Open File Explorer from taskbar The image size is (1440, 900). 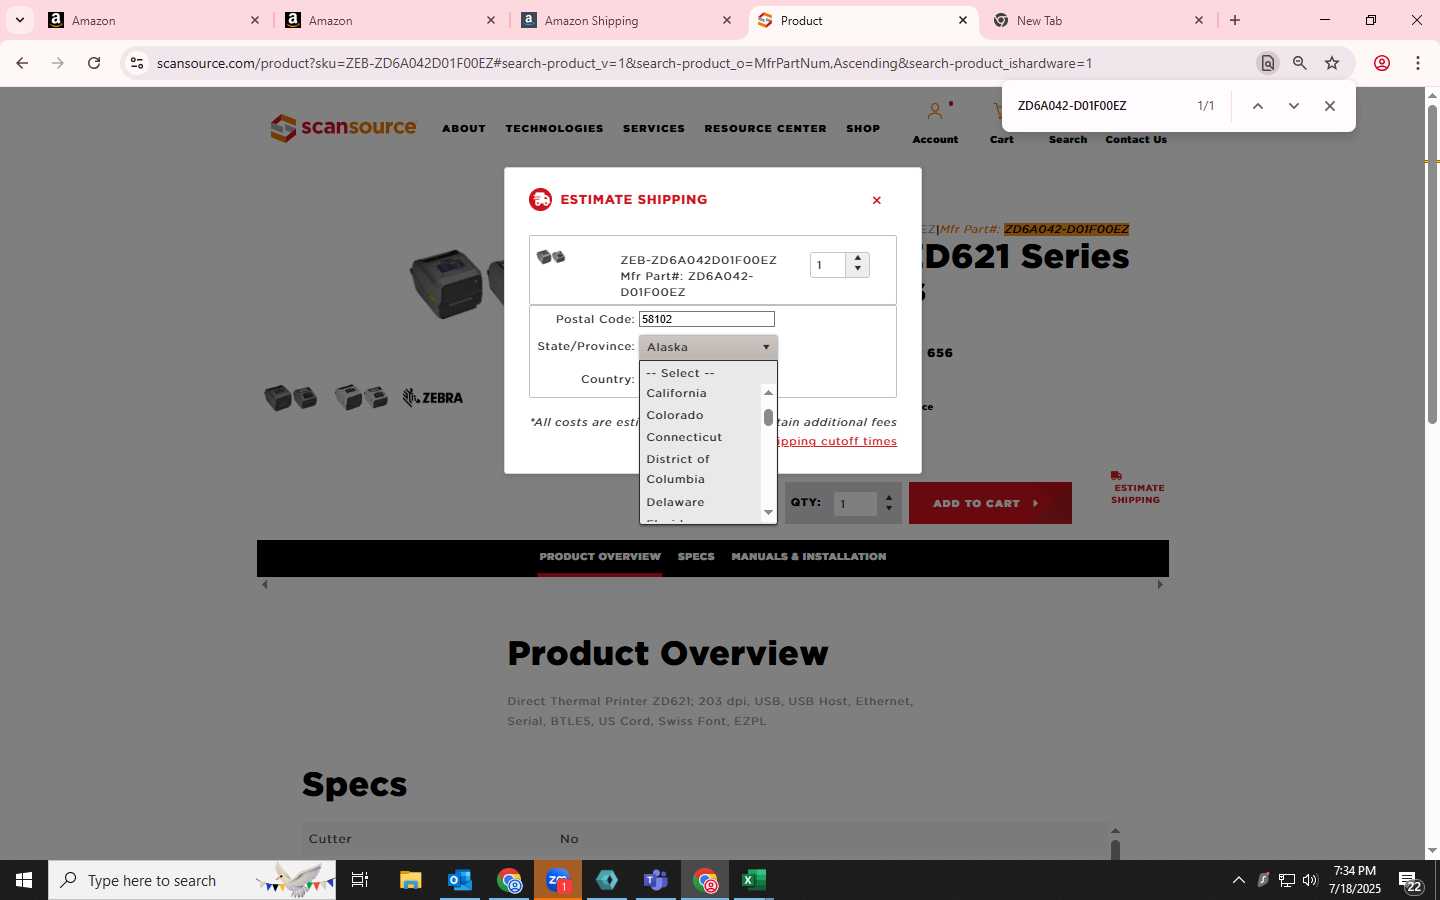coord(411,880)
